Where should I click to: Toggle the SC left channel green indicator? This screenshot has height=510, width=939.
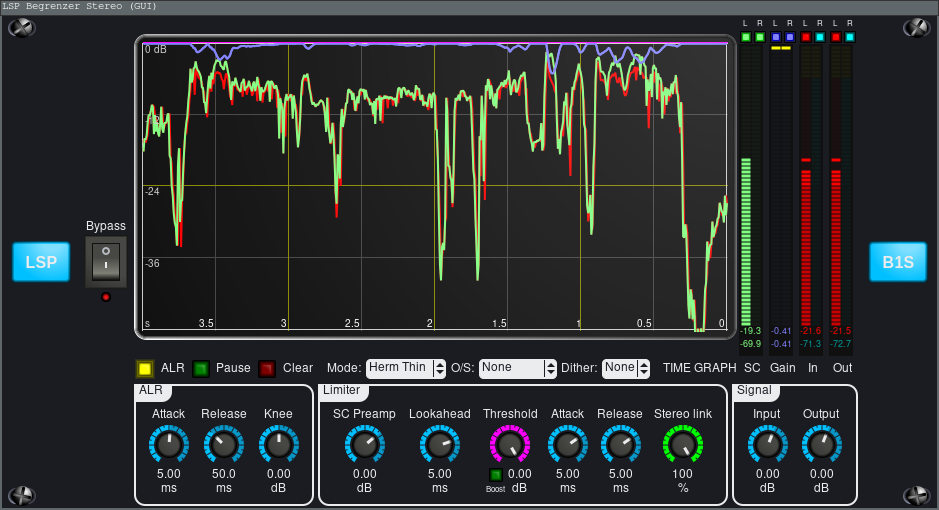746,37
